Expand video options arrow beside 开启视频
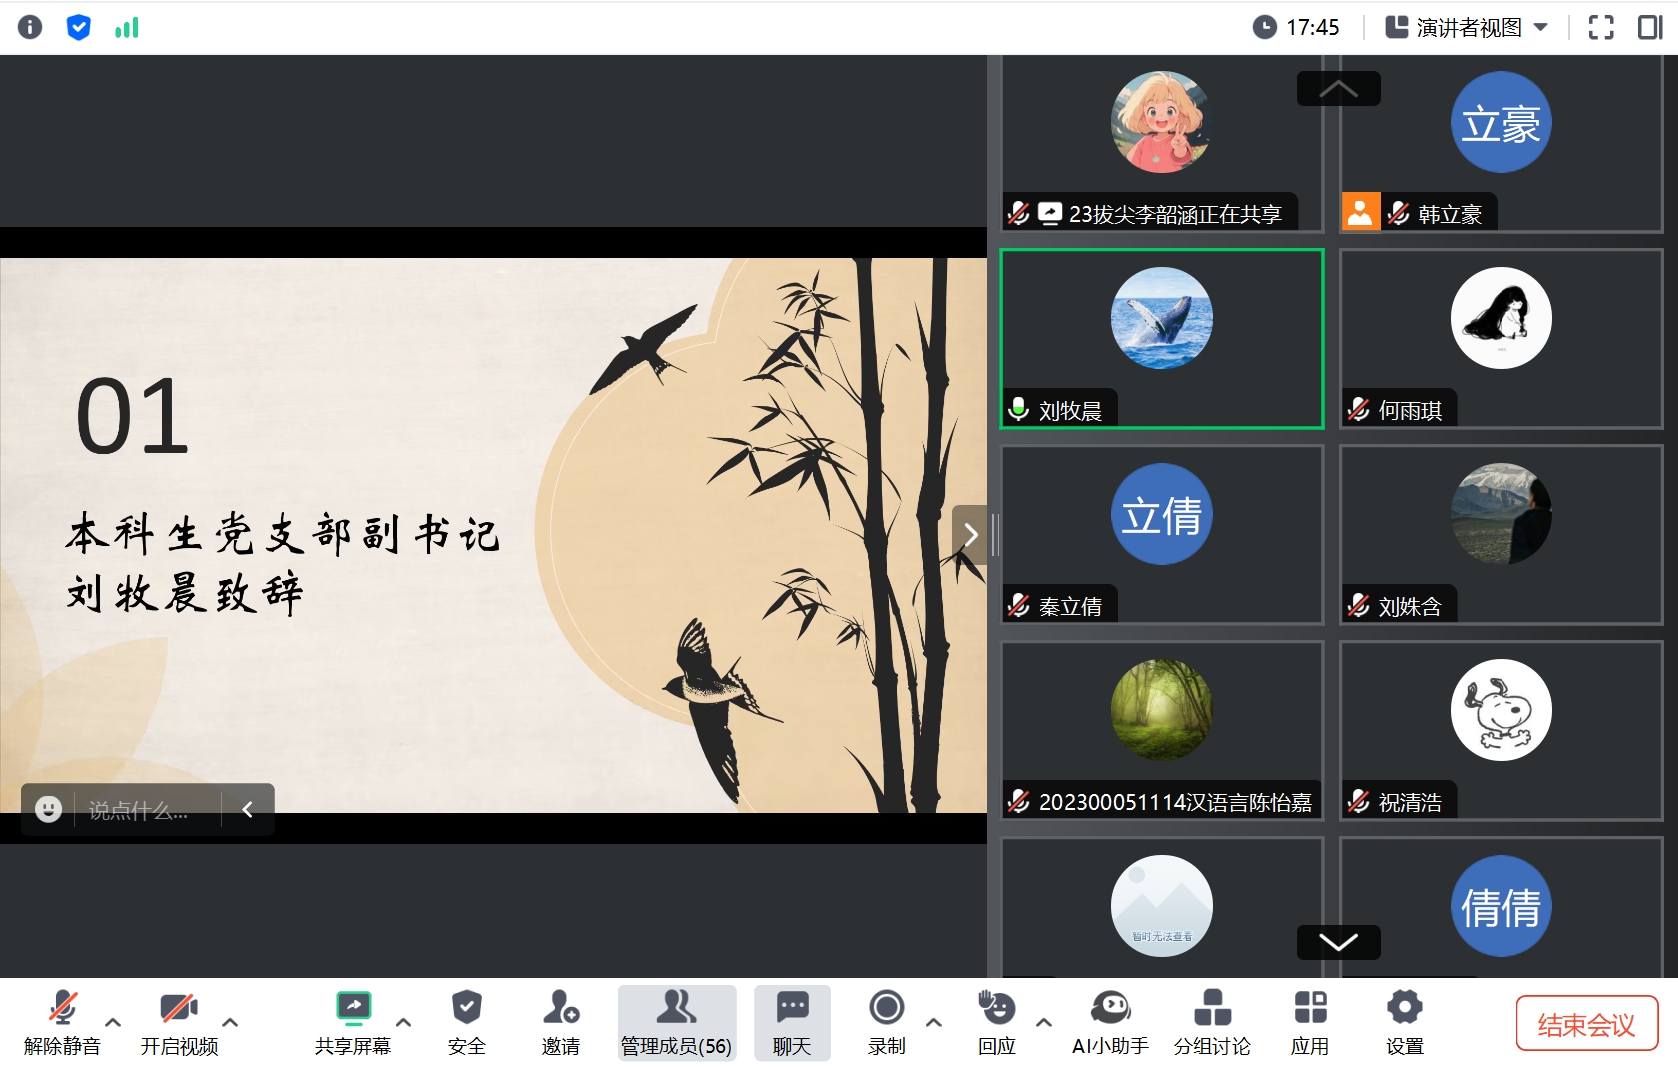Viewport: 1678px width, 1067px height. click(230, 1022)
